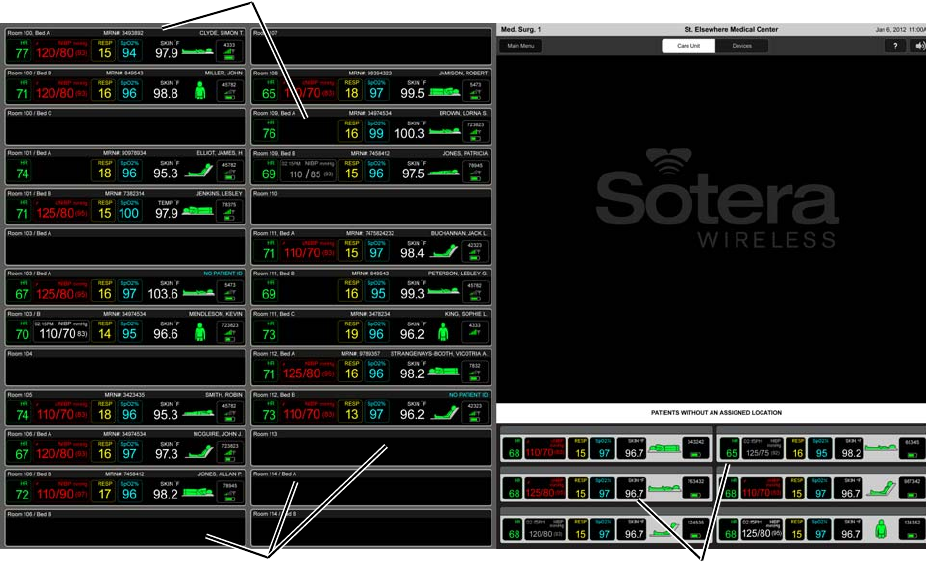The image size is (926, 563).
Task: Select the empty Room 100 / Bed C tile
Action: point(125,127)
